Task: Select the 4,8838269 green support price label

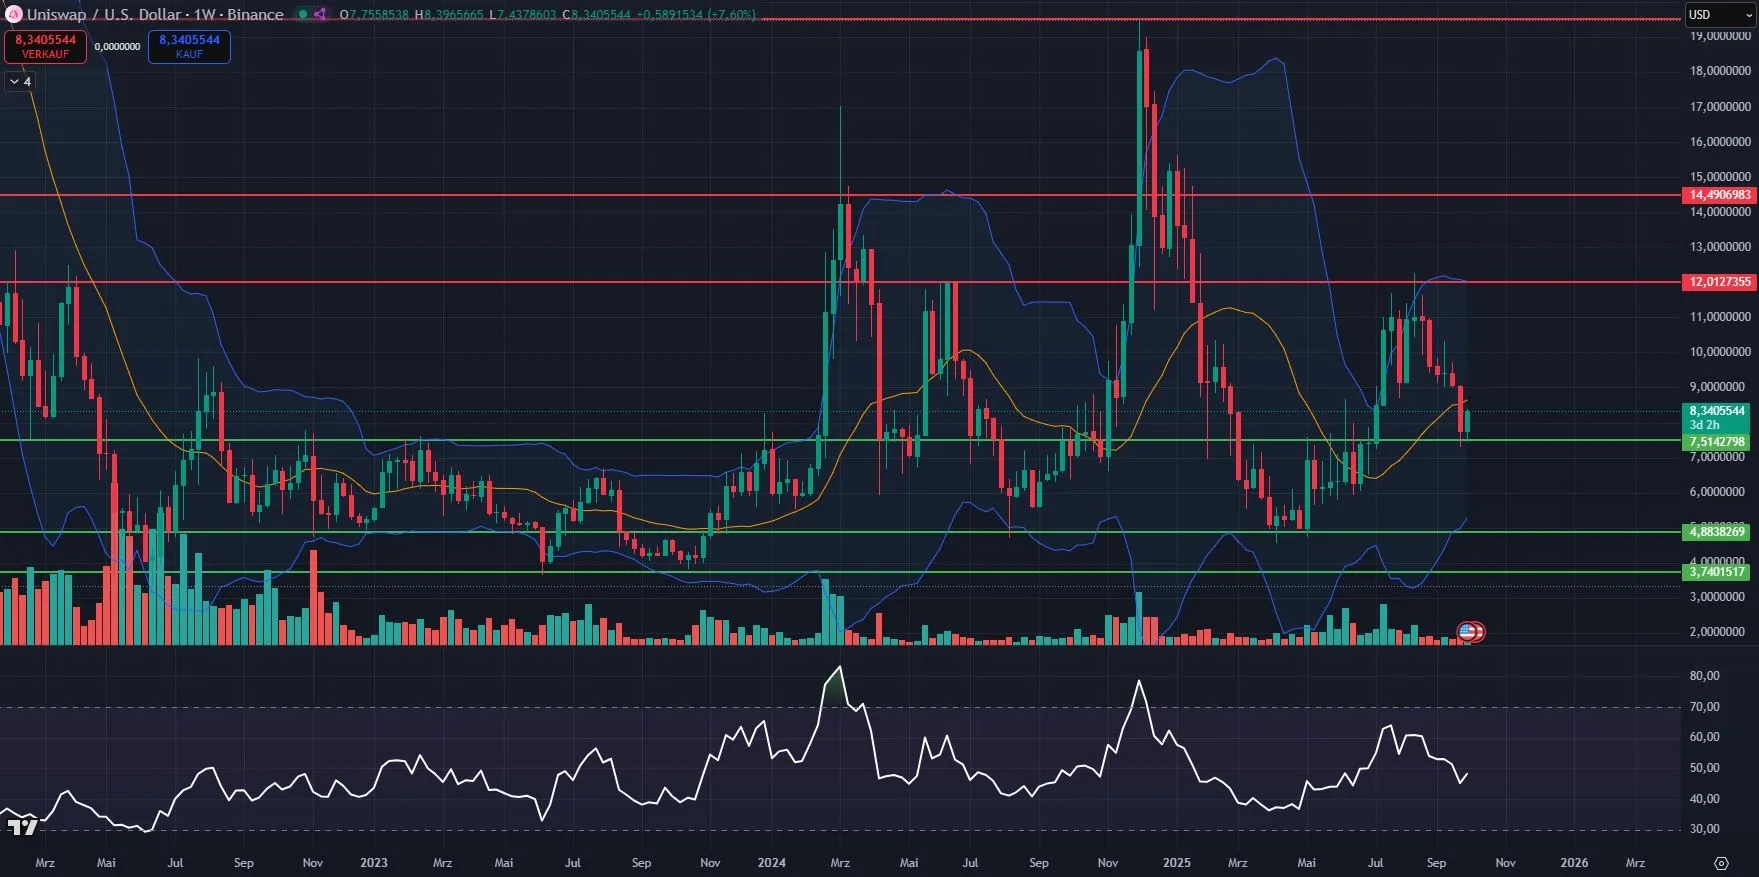Action: tap(1717, 532)
